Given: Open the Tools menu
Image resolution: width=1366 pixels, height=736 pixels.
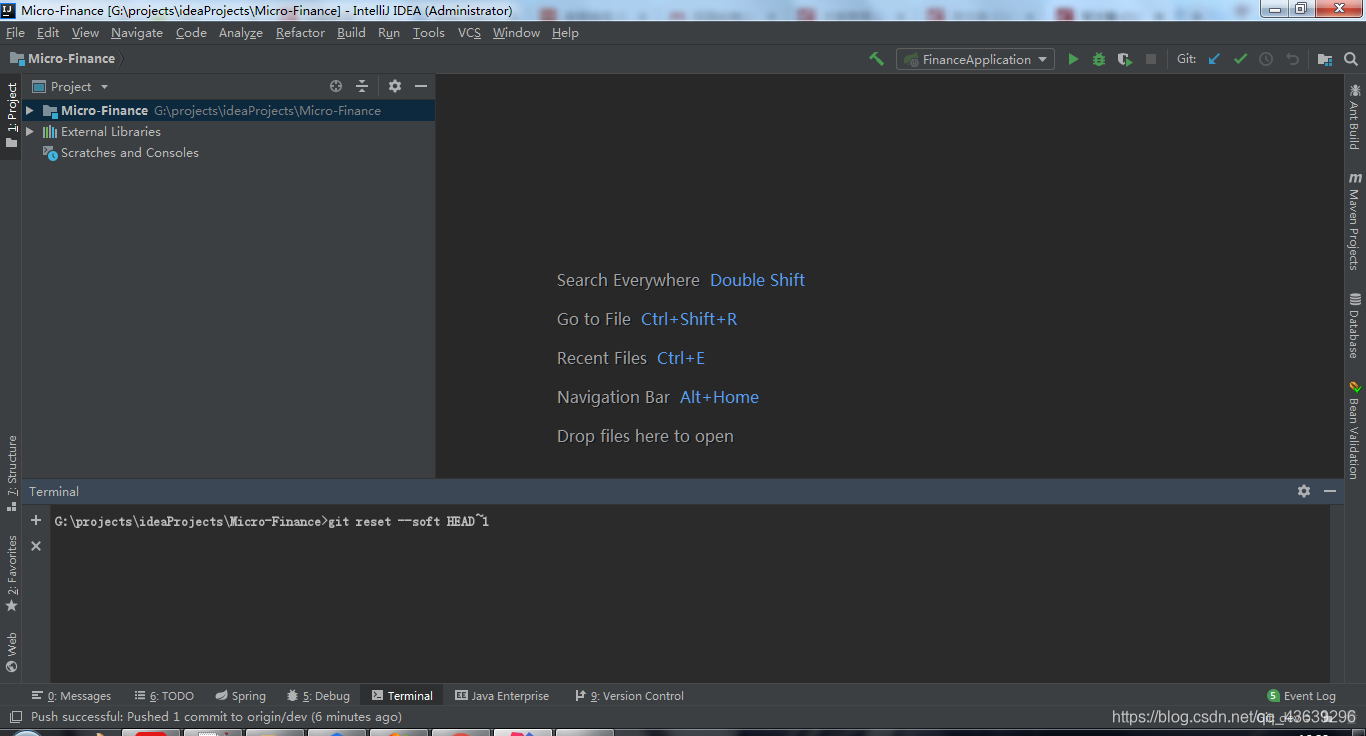Looking at the screenshot, I should [x=429, y=33].
